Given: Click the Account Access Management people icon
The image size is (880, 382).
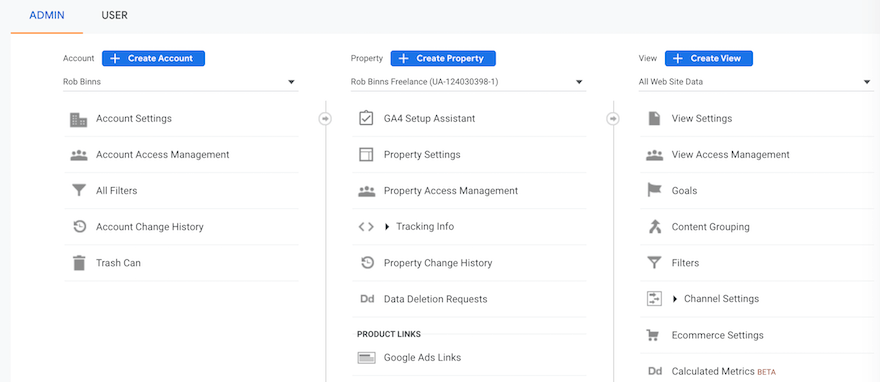Looking at the screenshot, I should pyautogui.click(x=79, y=155).
